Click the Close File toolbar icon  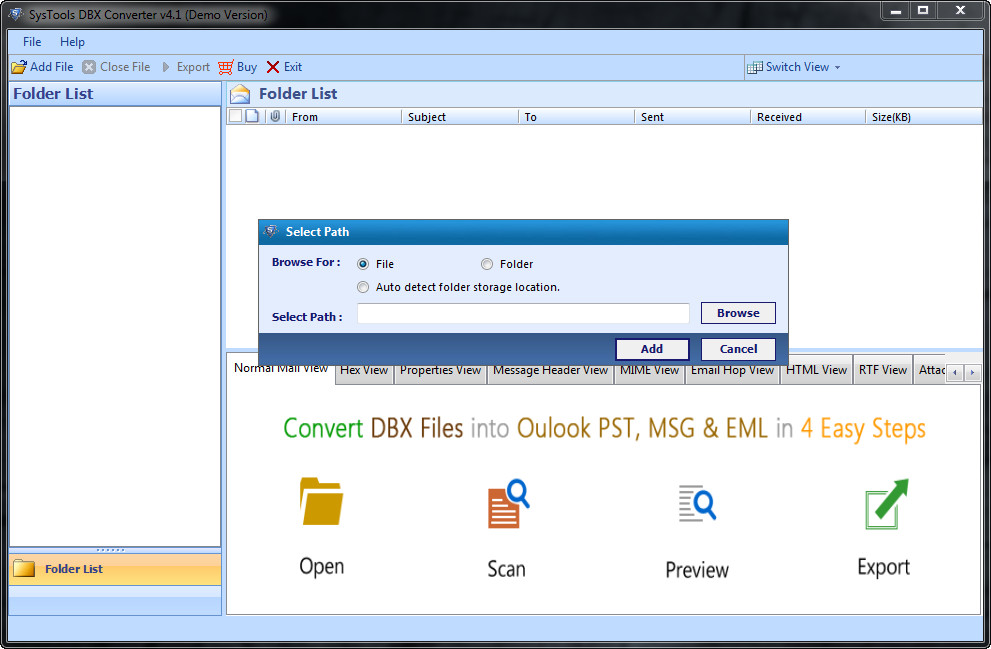89,67
